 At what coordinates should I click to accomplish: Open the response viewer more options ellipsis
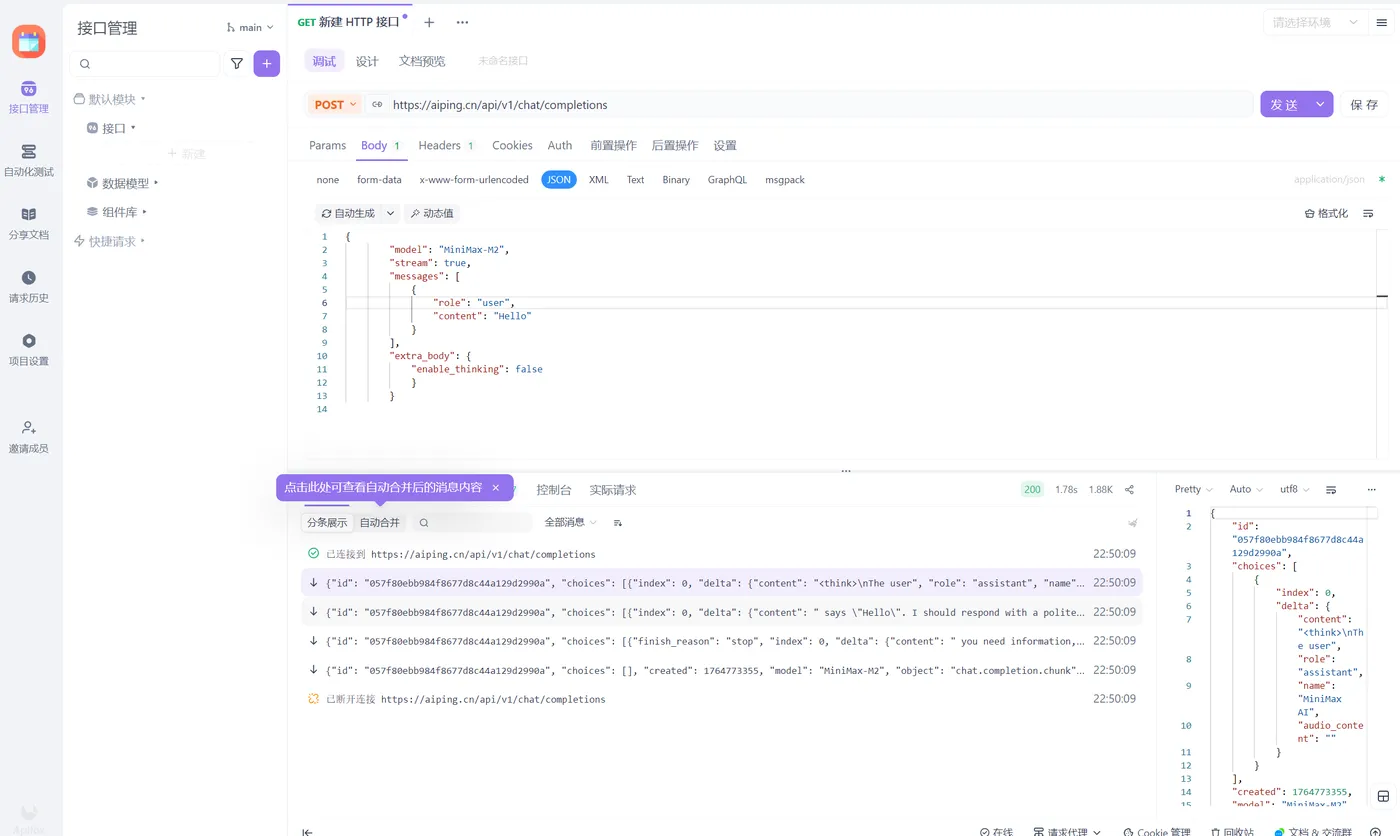coord(1371,490)
